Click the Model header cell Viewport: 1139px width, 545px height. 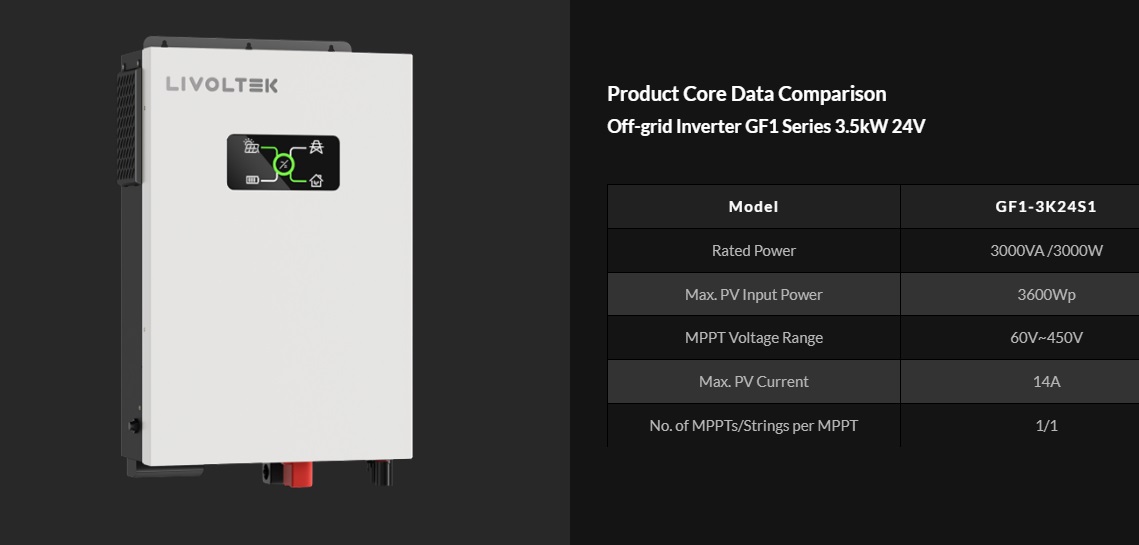click(754, 206)
